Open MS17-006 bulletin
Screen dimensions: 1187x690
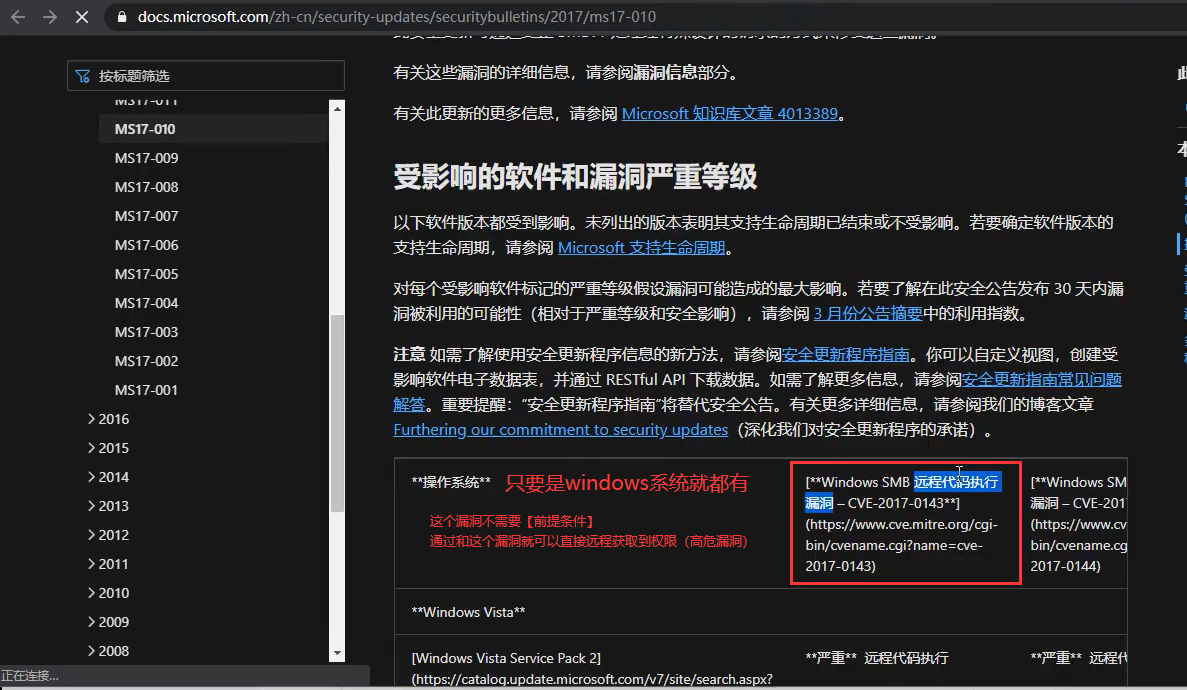click(x=146, y=245)
